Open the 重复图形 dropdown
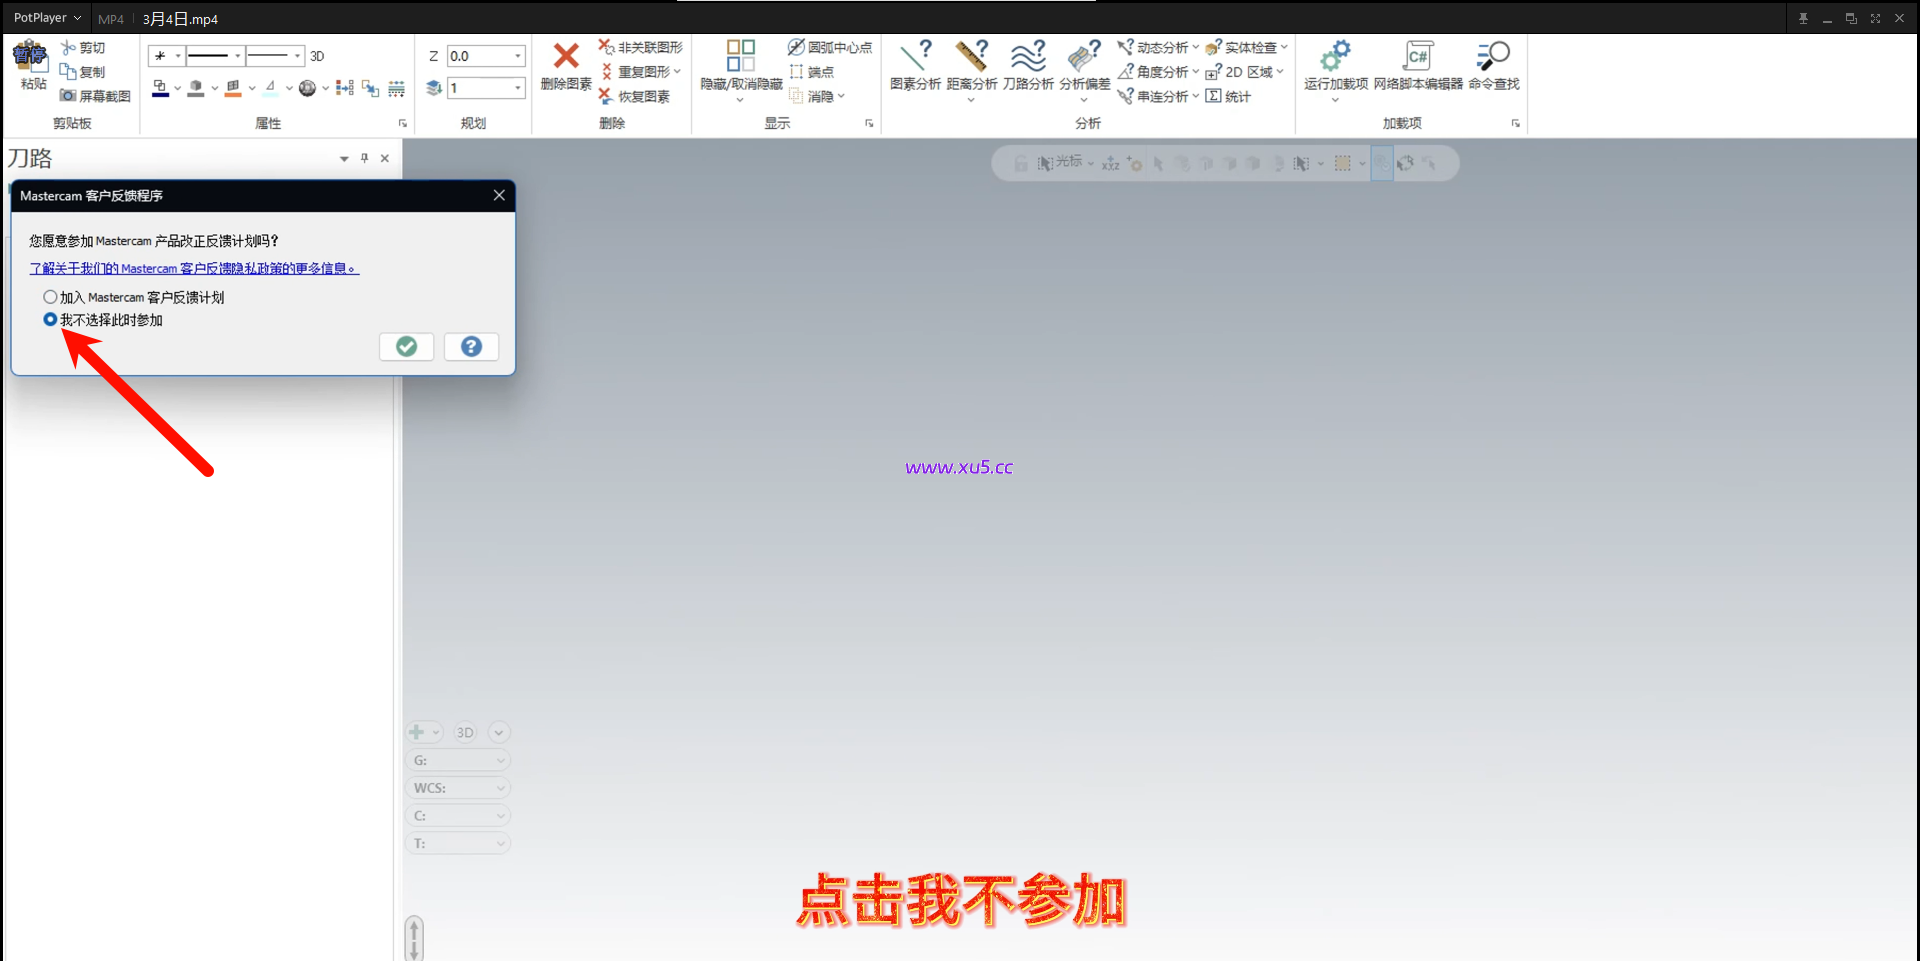1920x961 pixels. 676,71
